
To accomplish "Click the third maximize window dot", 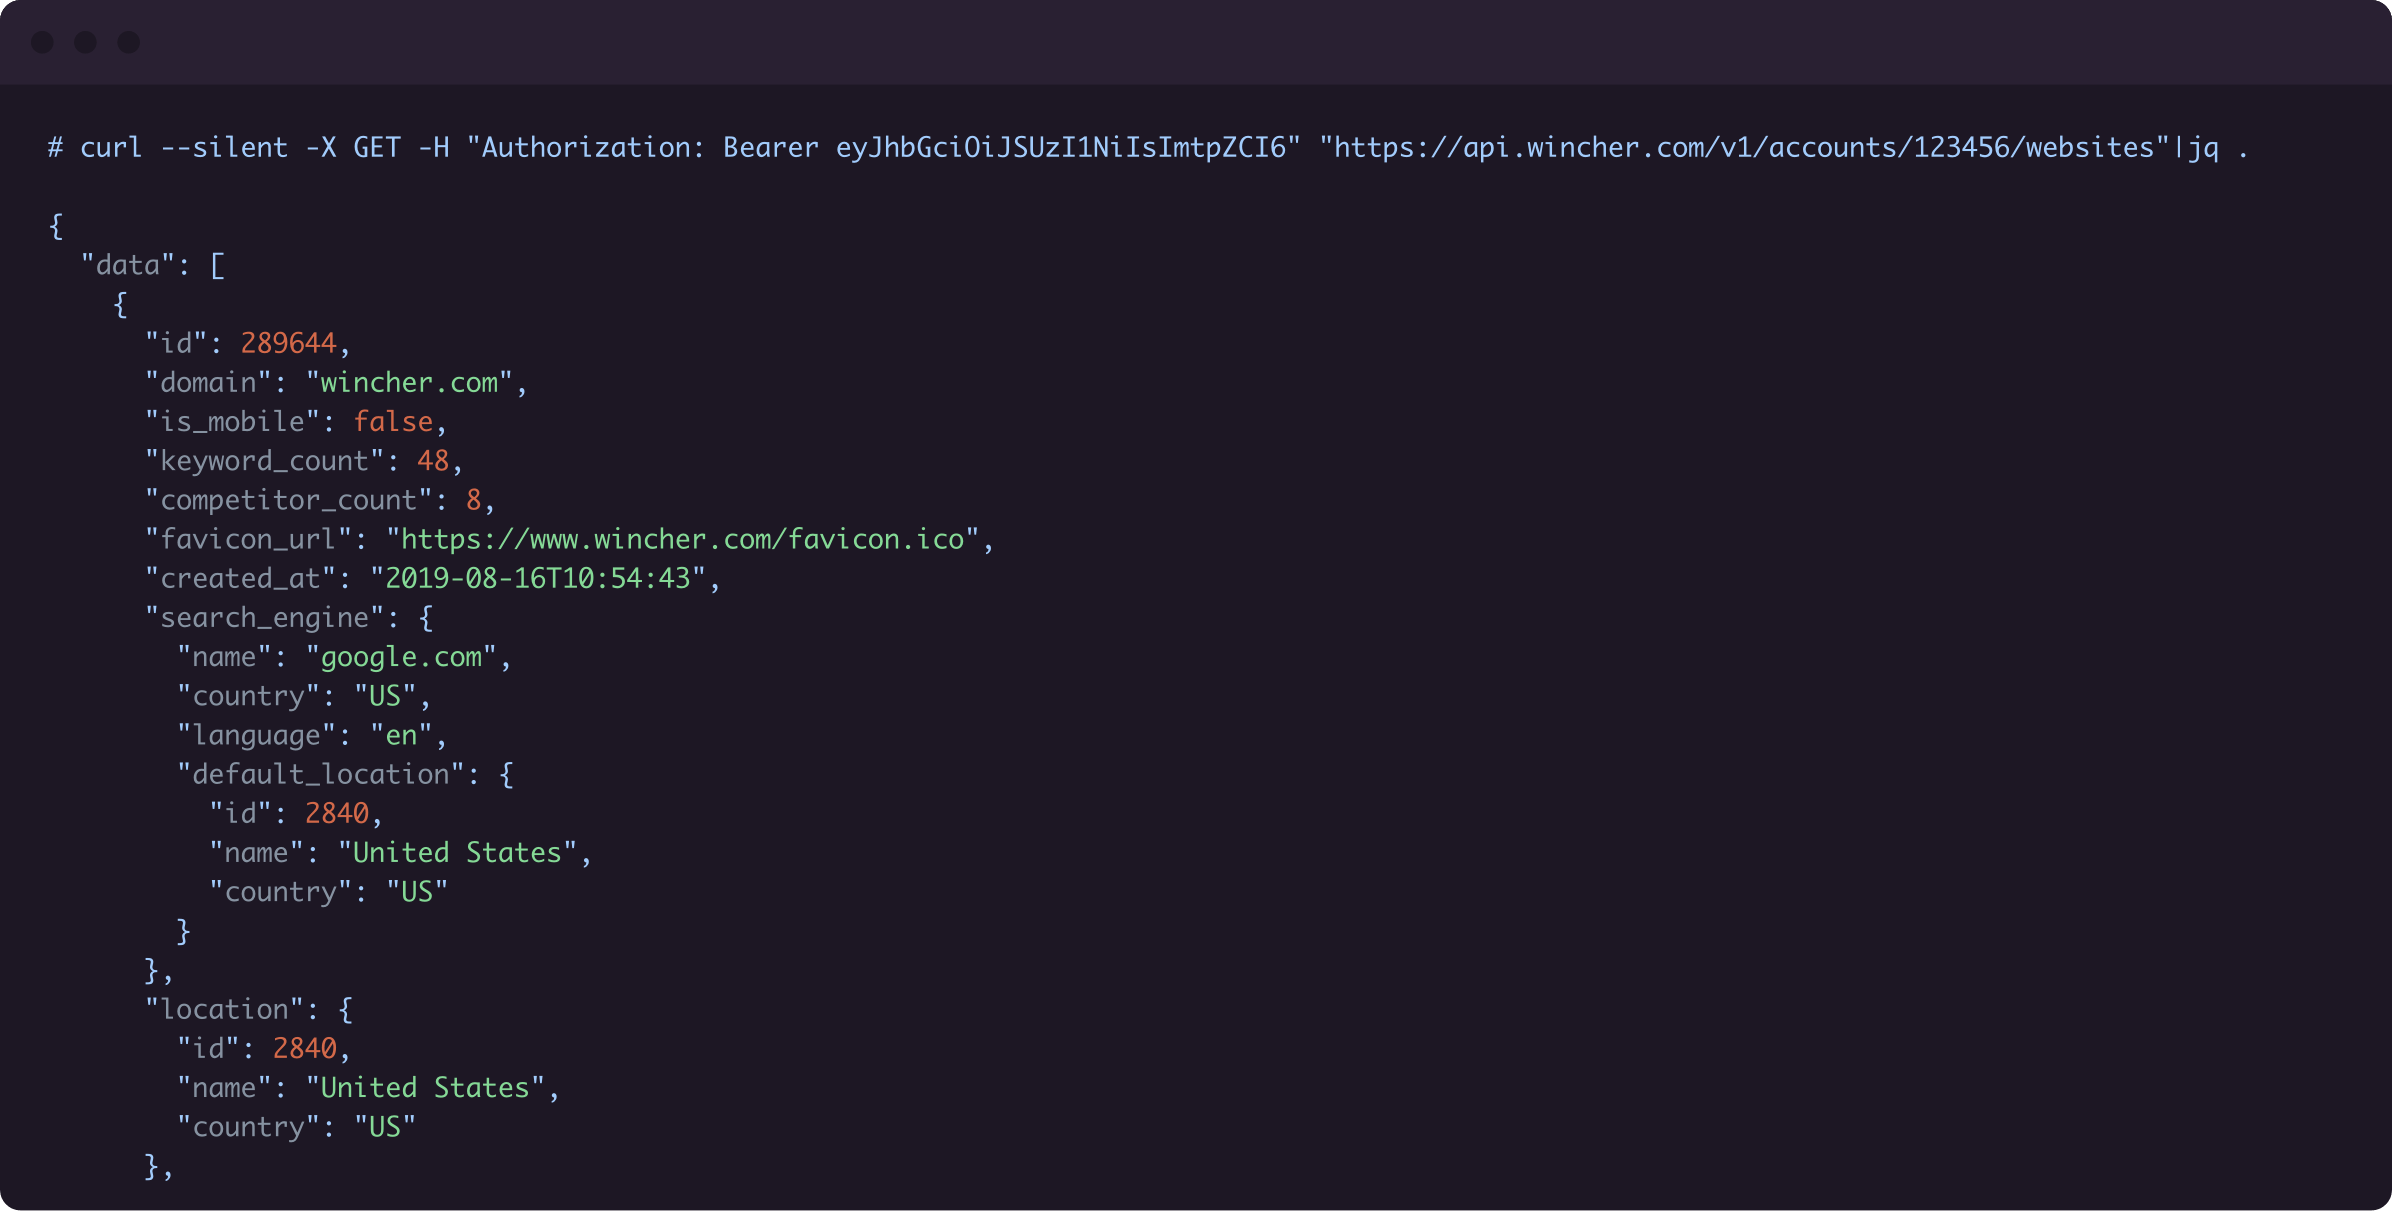I will [129, 42].
